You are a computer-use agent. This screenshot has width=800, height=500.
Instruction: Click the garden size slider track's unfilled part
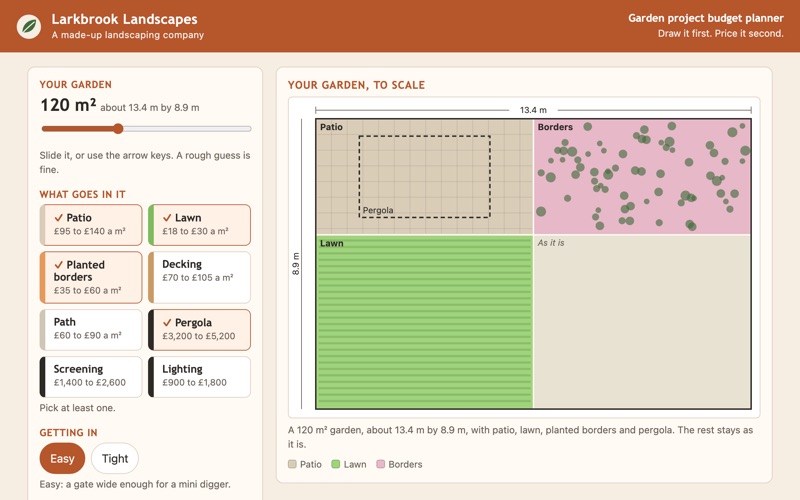187,129
